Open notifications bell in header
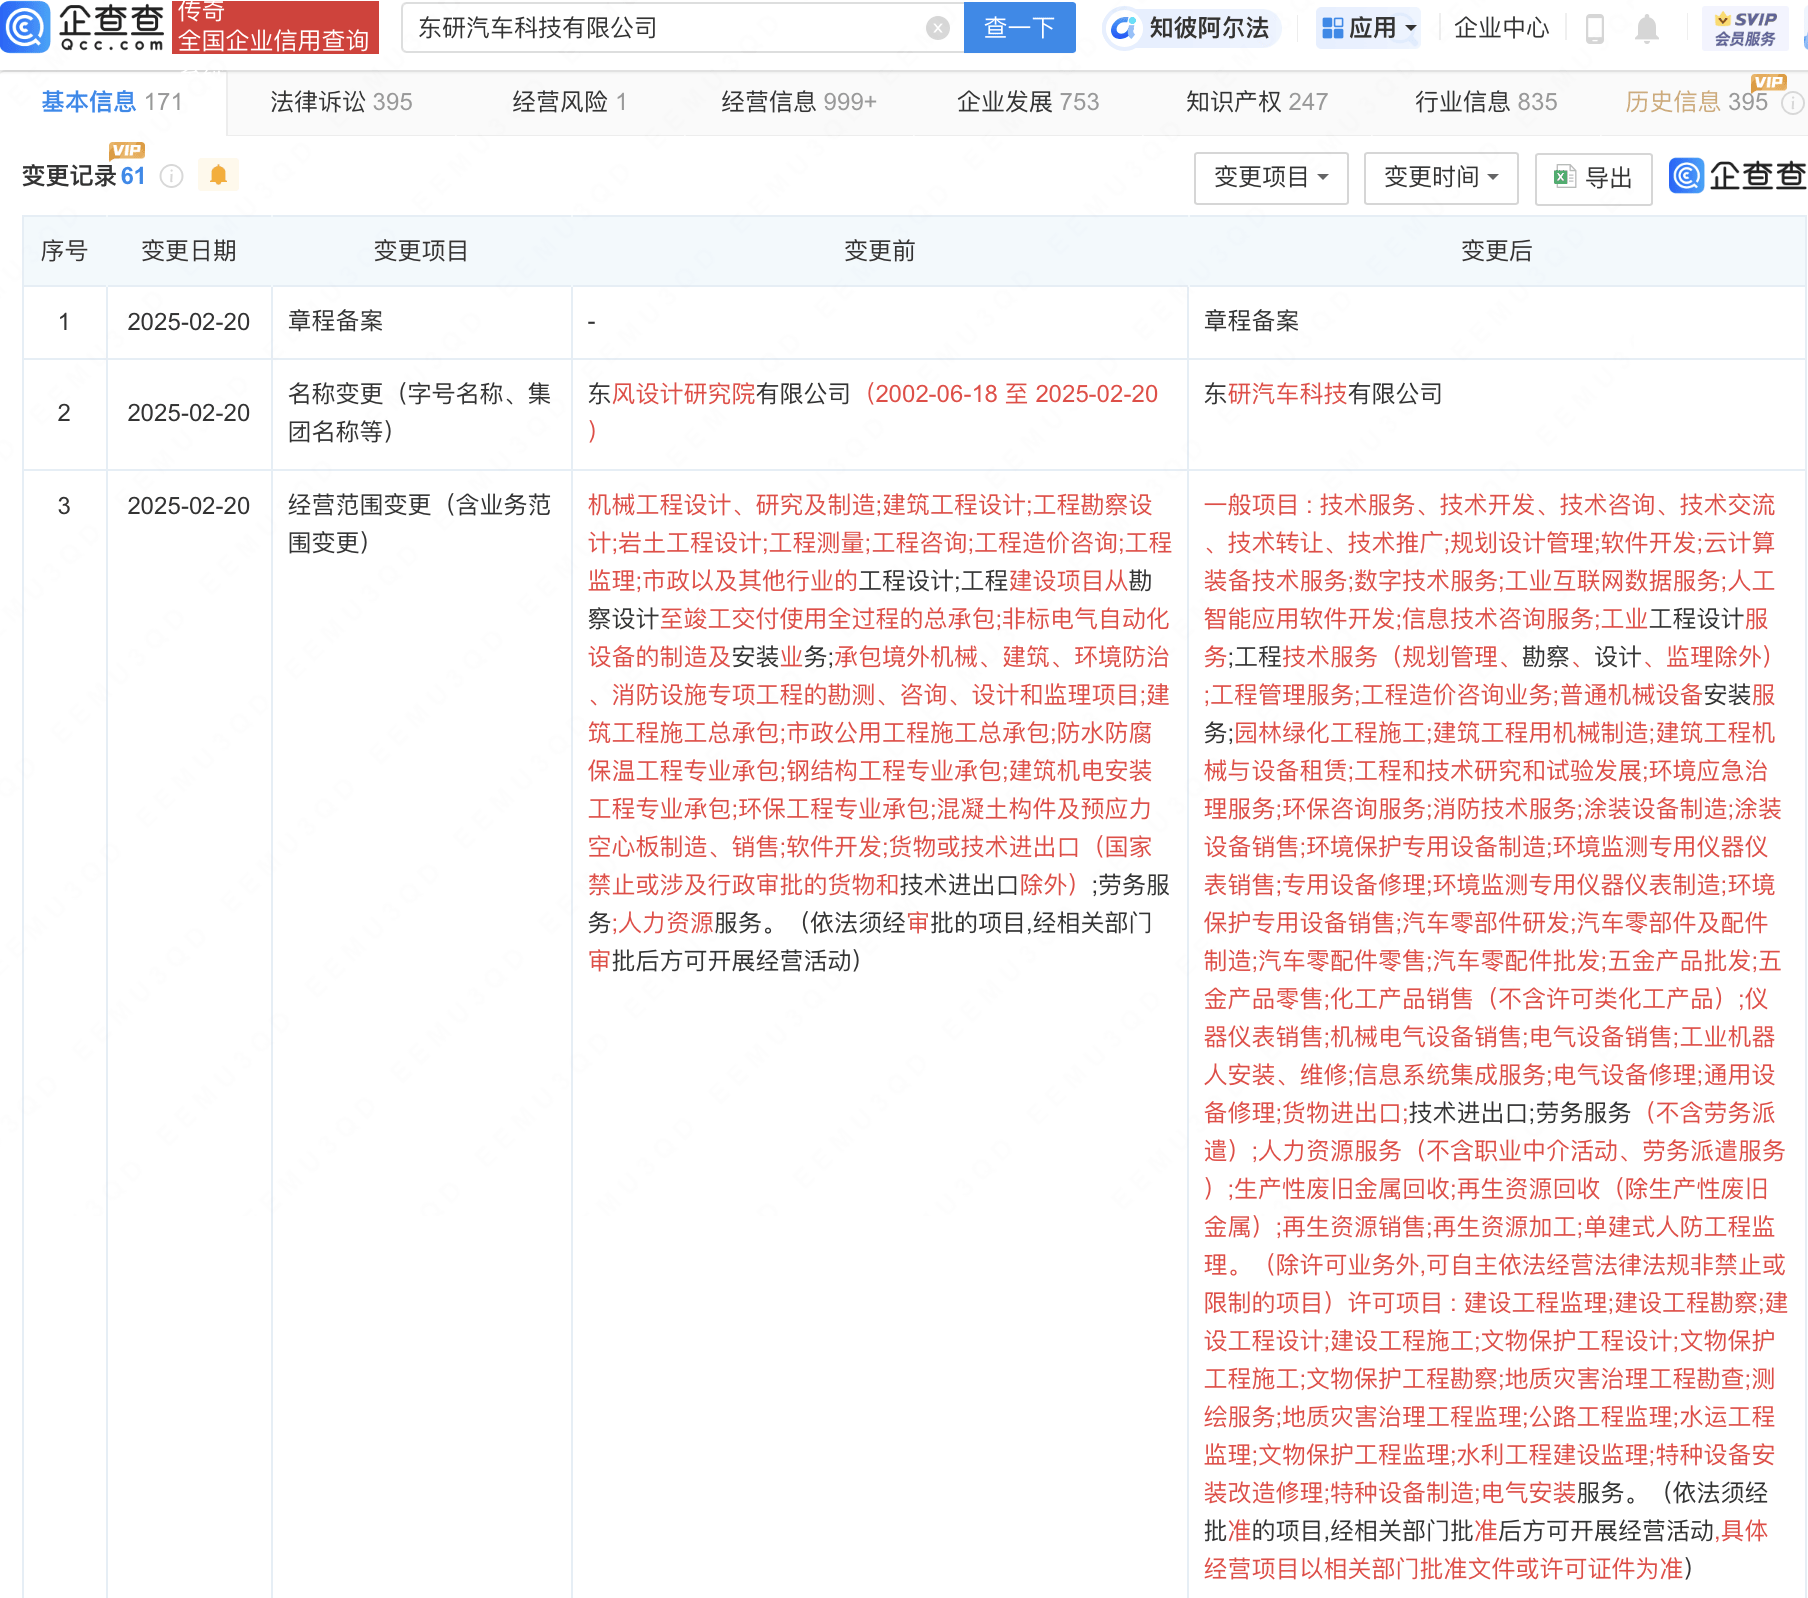The width and height of the screenshot is (1808, 1598). pos(1647,29)
